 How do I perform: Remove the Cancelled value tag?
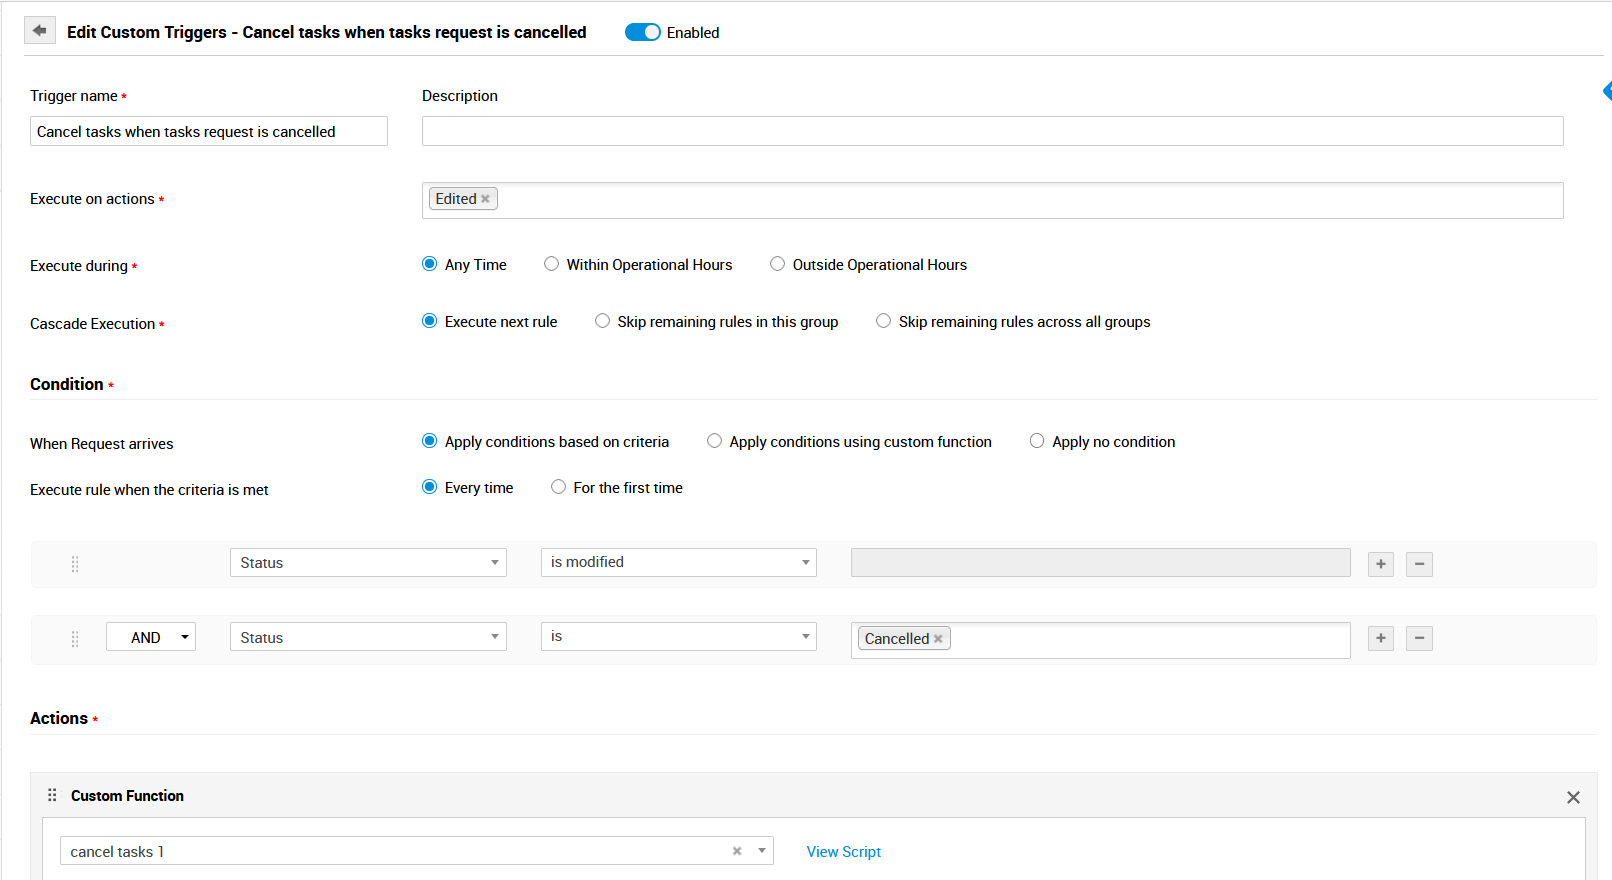pyautogui.click(x=938, y=639)
